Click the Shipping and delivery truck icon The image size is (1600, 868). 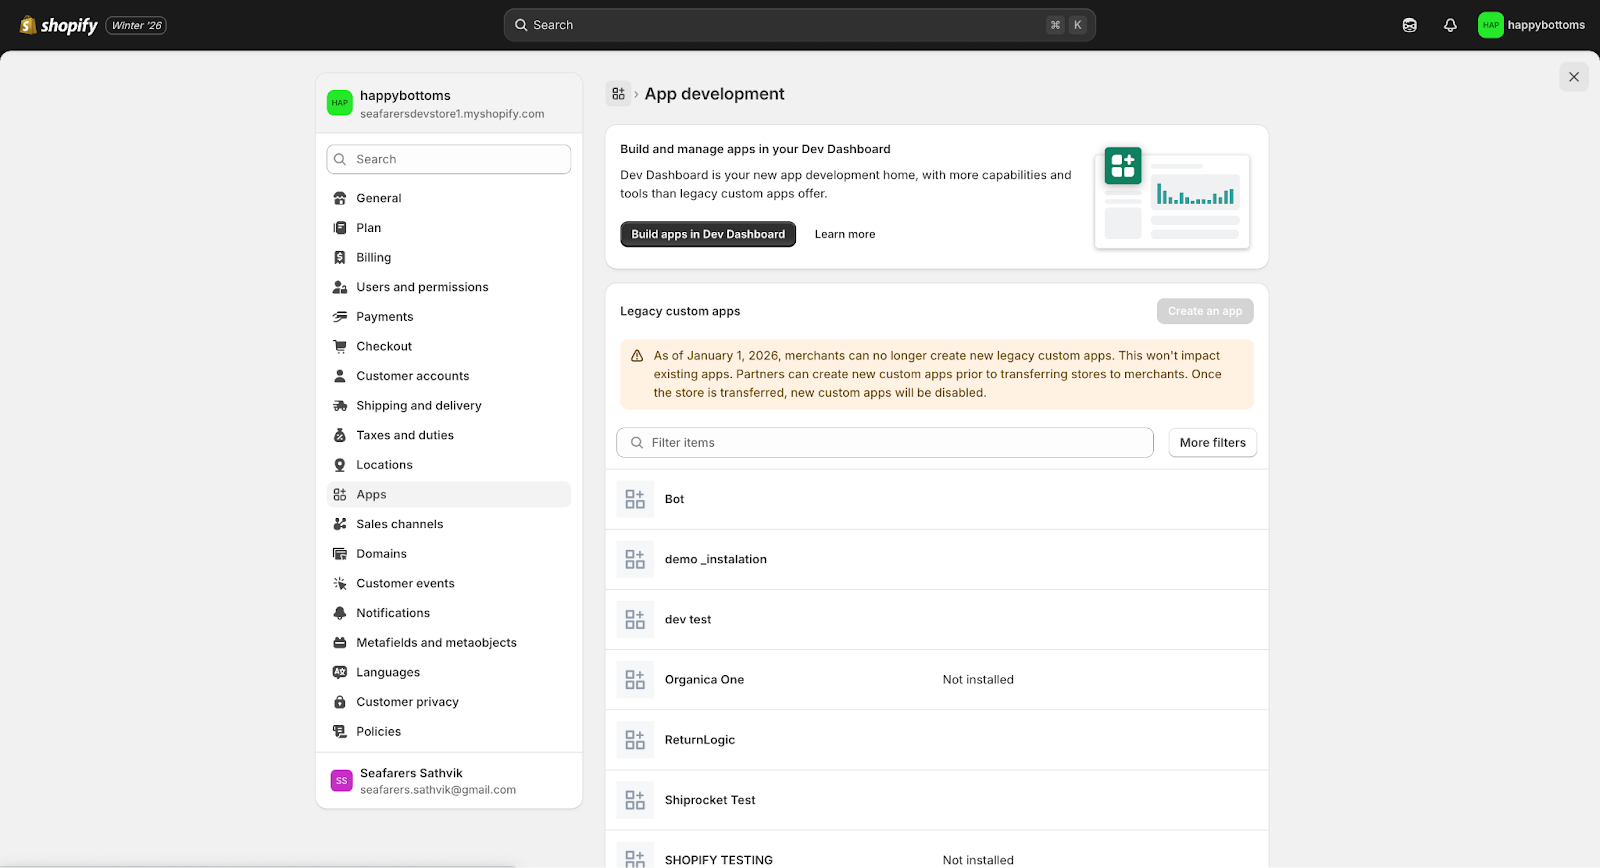tap(340, 406)
